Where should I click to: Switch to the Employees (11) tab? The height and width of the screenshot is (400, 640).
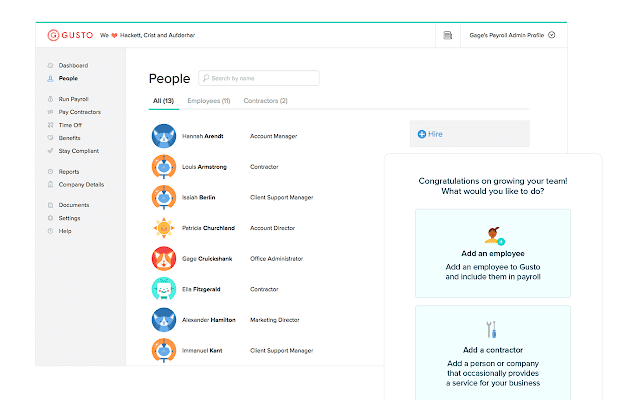[x=209, y=101]
